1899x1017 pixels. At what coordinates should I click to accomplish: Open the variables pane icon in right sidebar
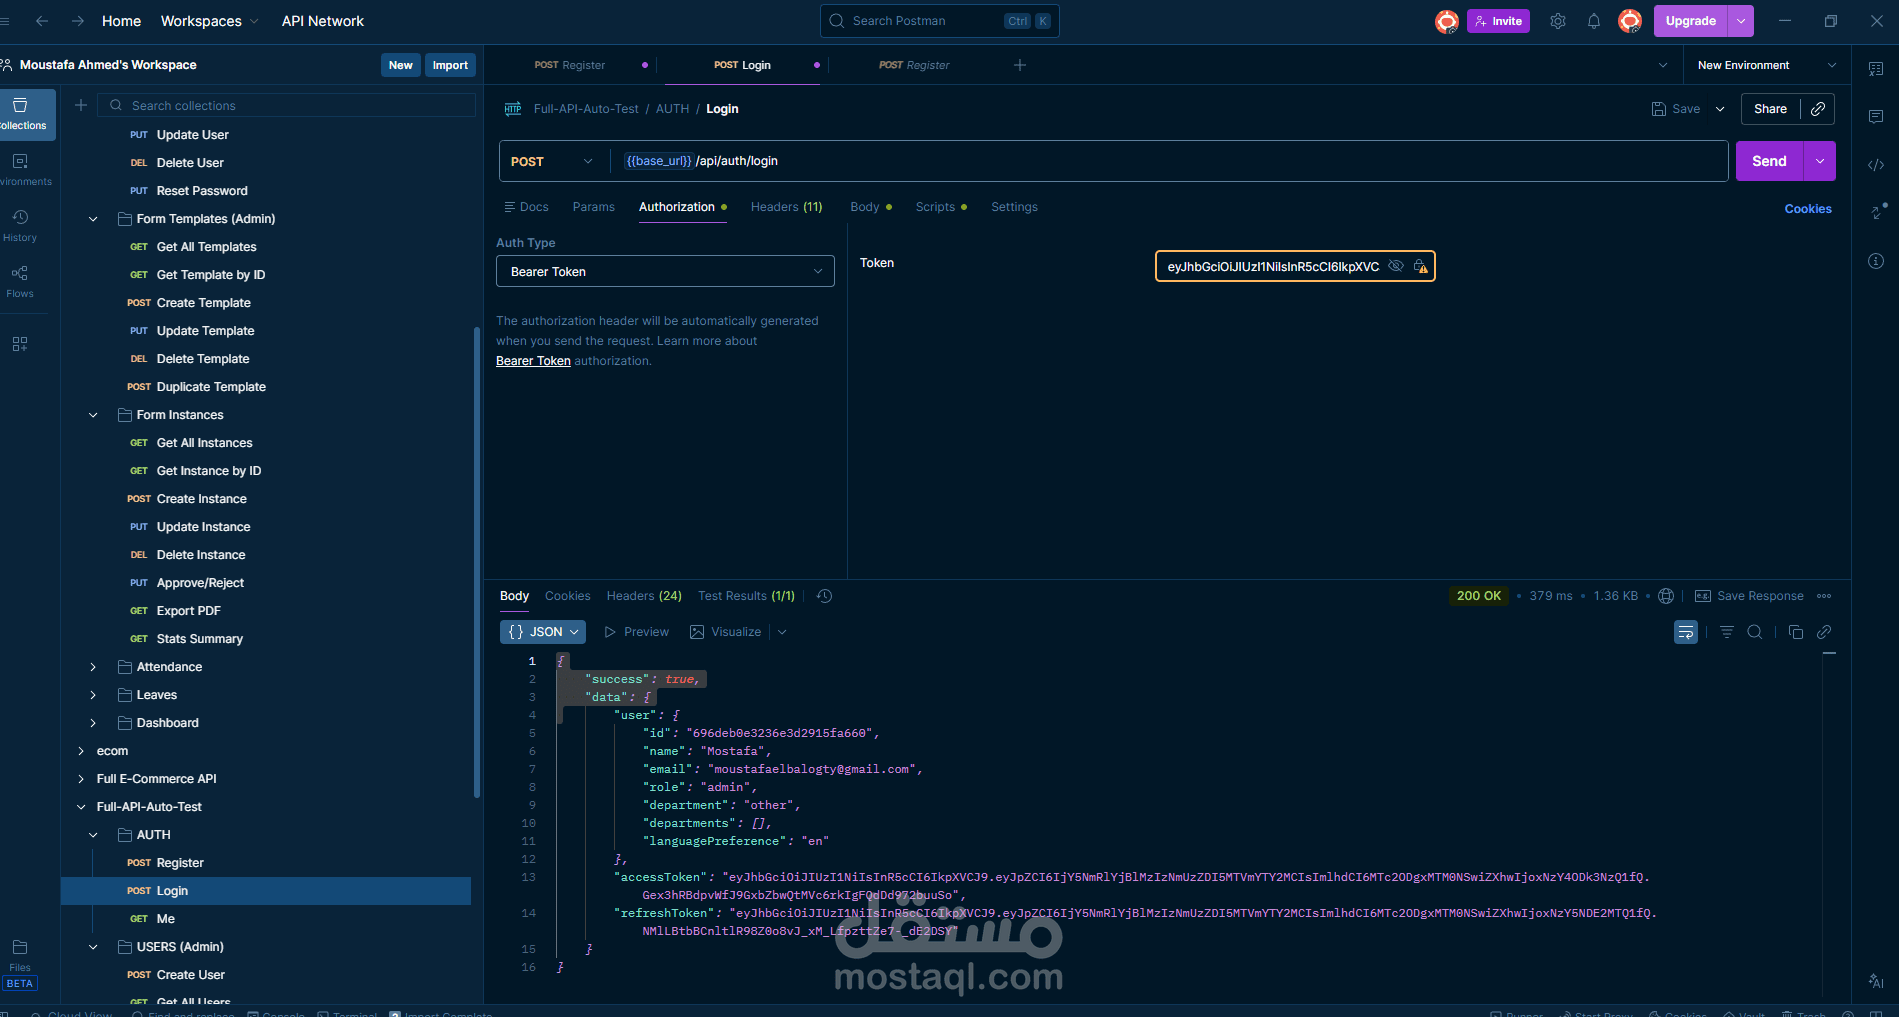point(1876,69)
